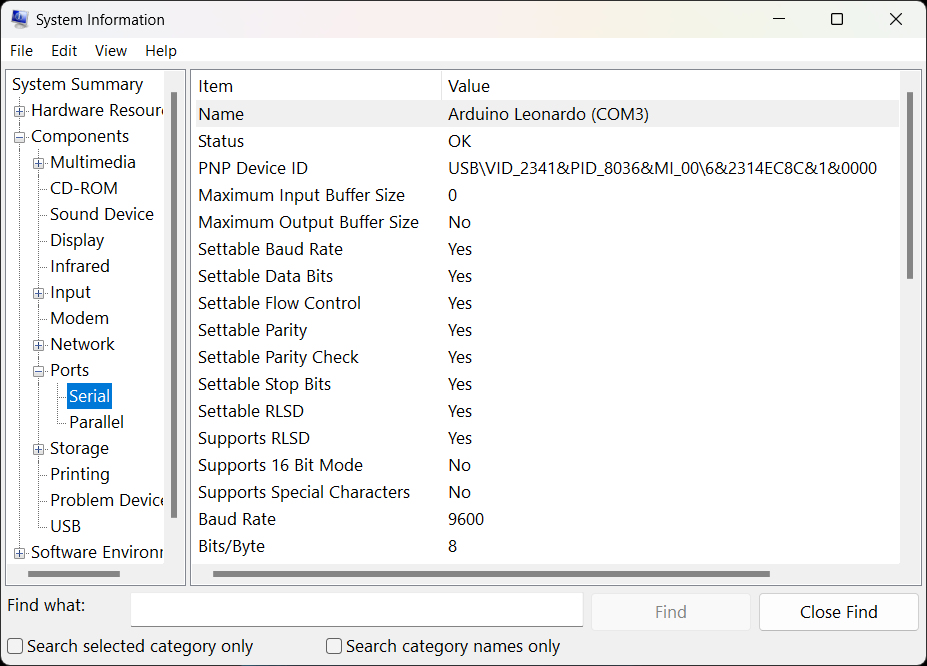
Task: Select the Maximum Output Buffer Size row
Action: click(547, 222)
